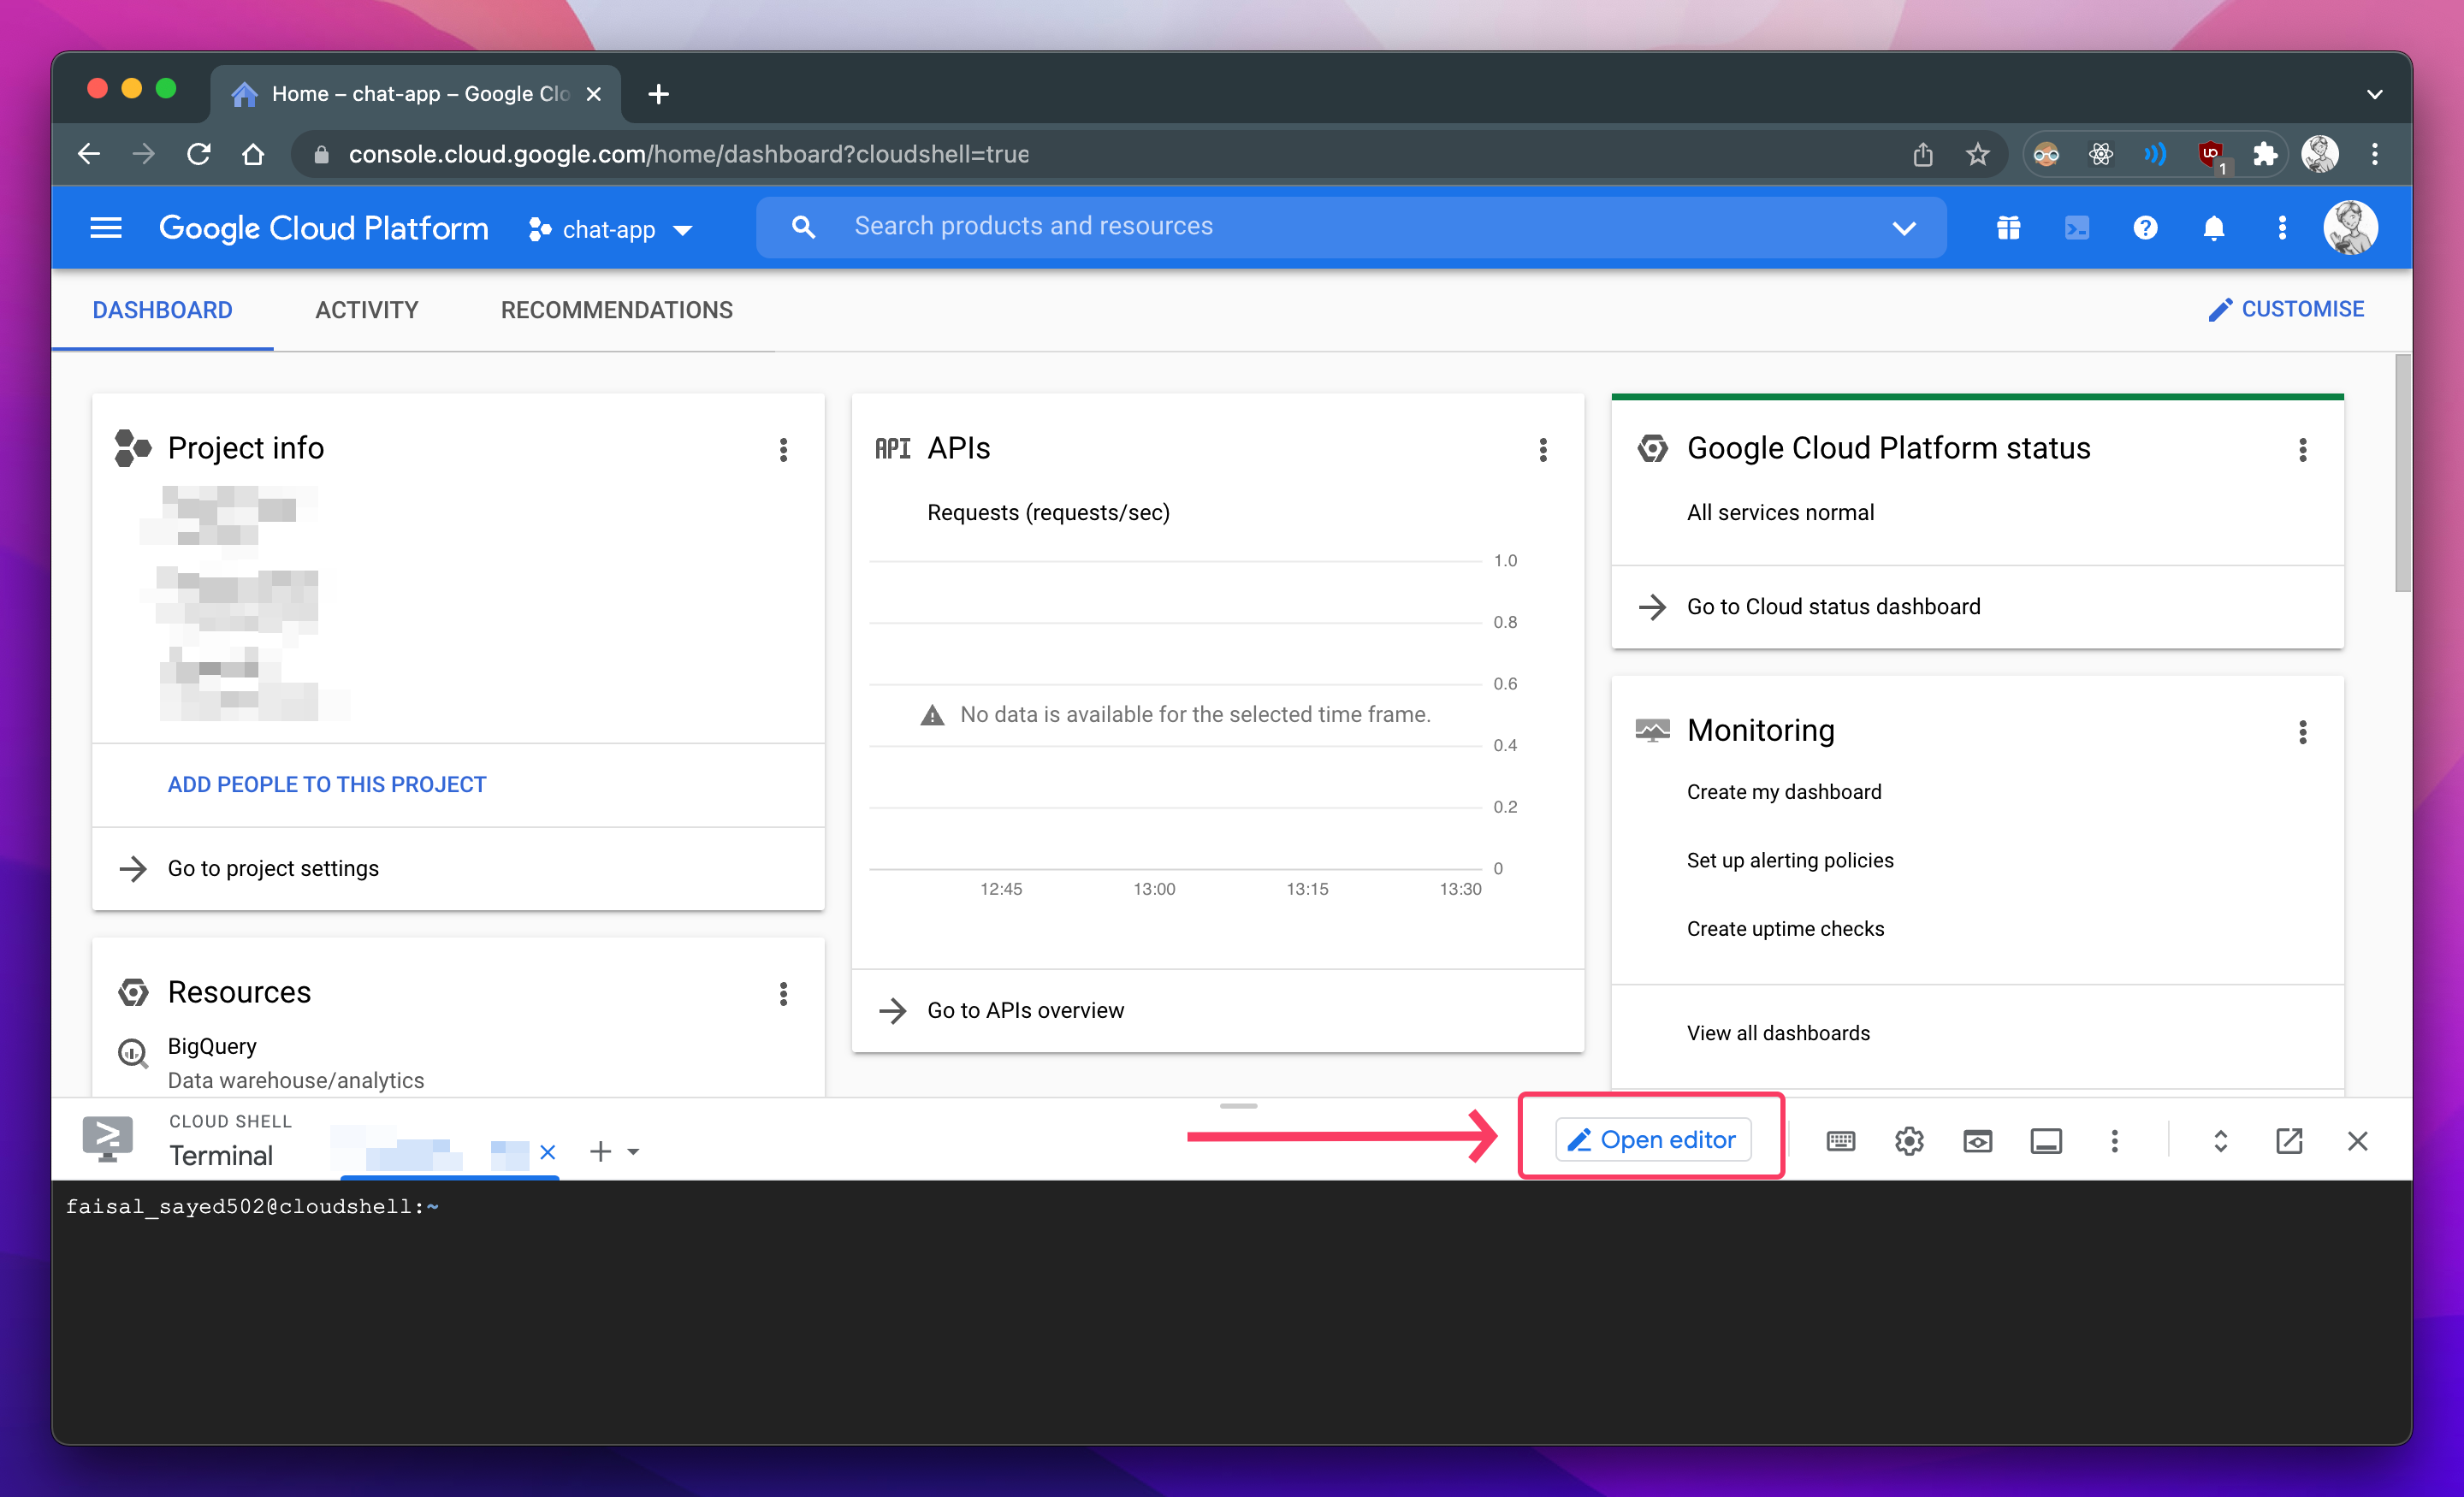2464x1497 pixels.
Task: Bookmark this page with star icon
Action: pos(1977,154)
